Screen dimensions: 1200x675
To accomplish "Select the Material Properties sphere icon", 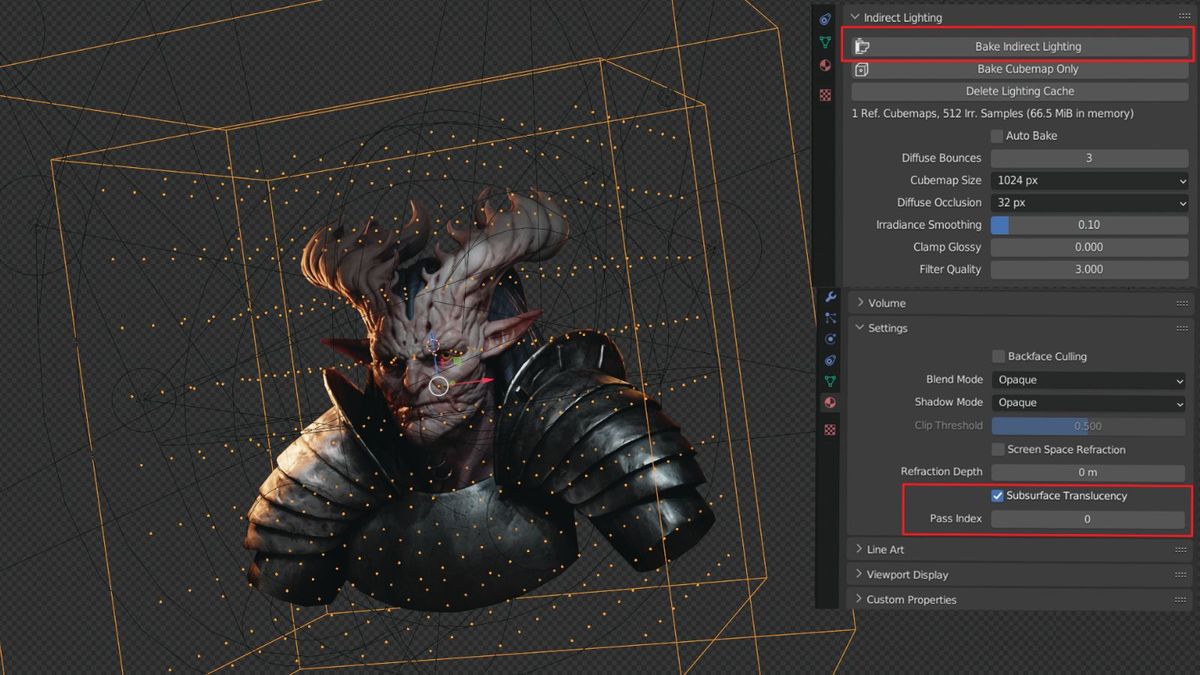I will point(831,402).
